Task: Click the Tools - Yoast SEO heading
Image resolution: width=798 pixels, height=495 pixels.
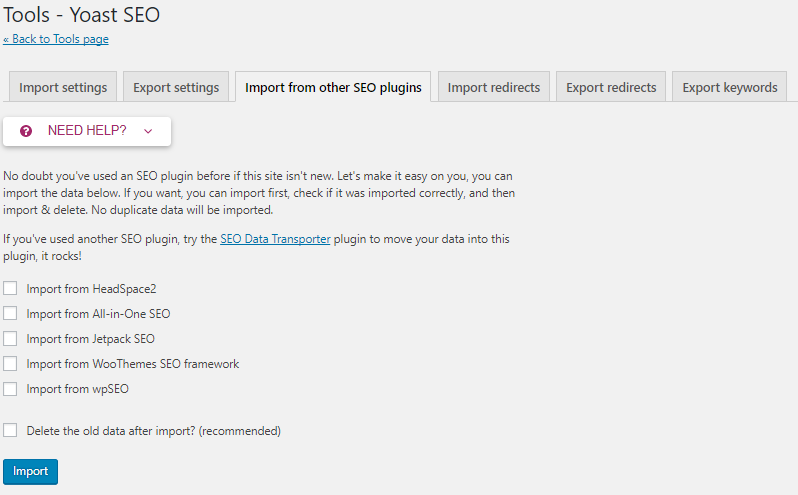Action: click(x=81, y=15)
